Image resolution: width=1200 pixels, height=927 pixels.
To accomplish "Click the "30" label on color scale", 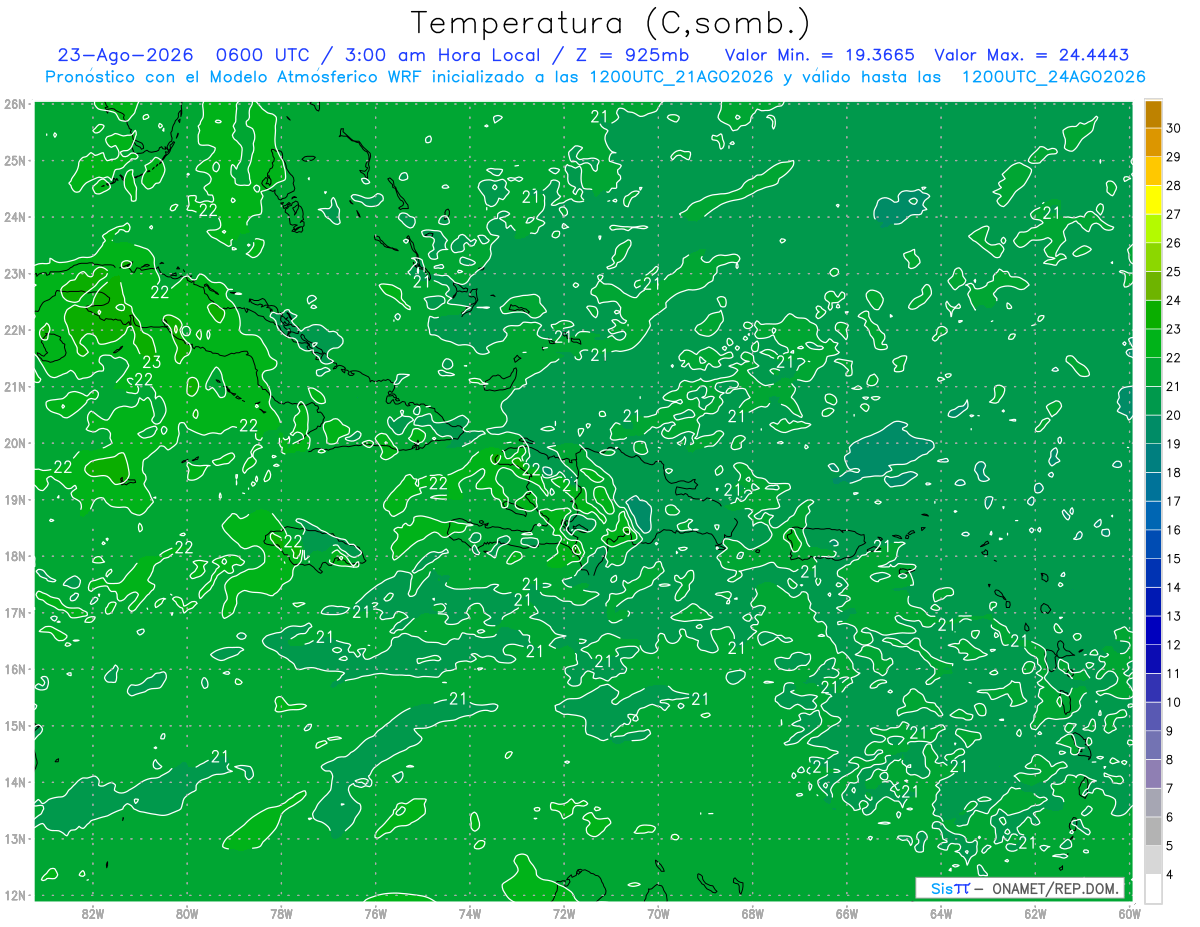I will tap(1174, 127).
